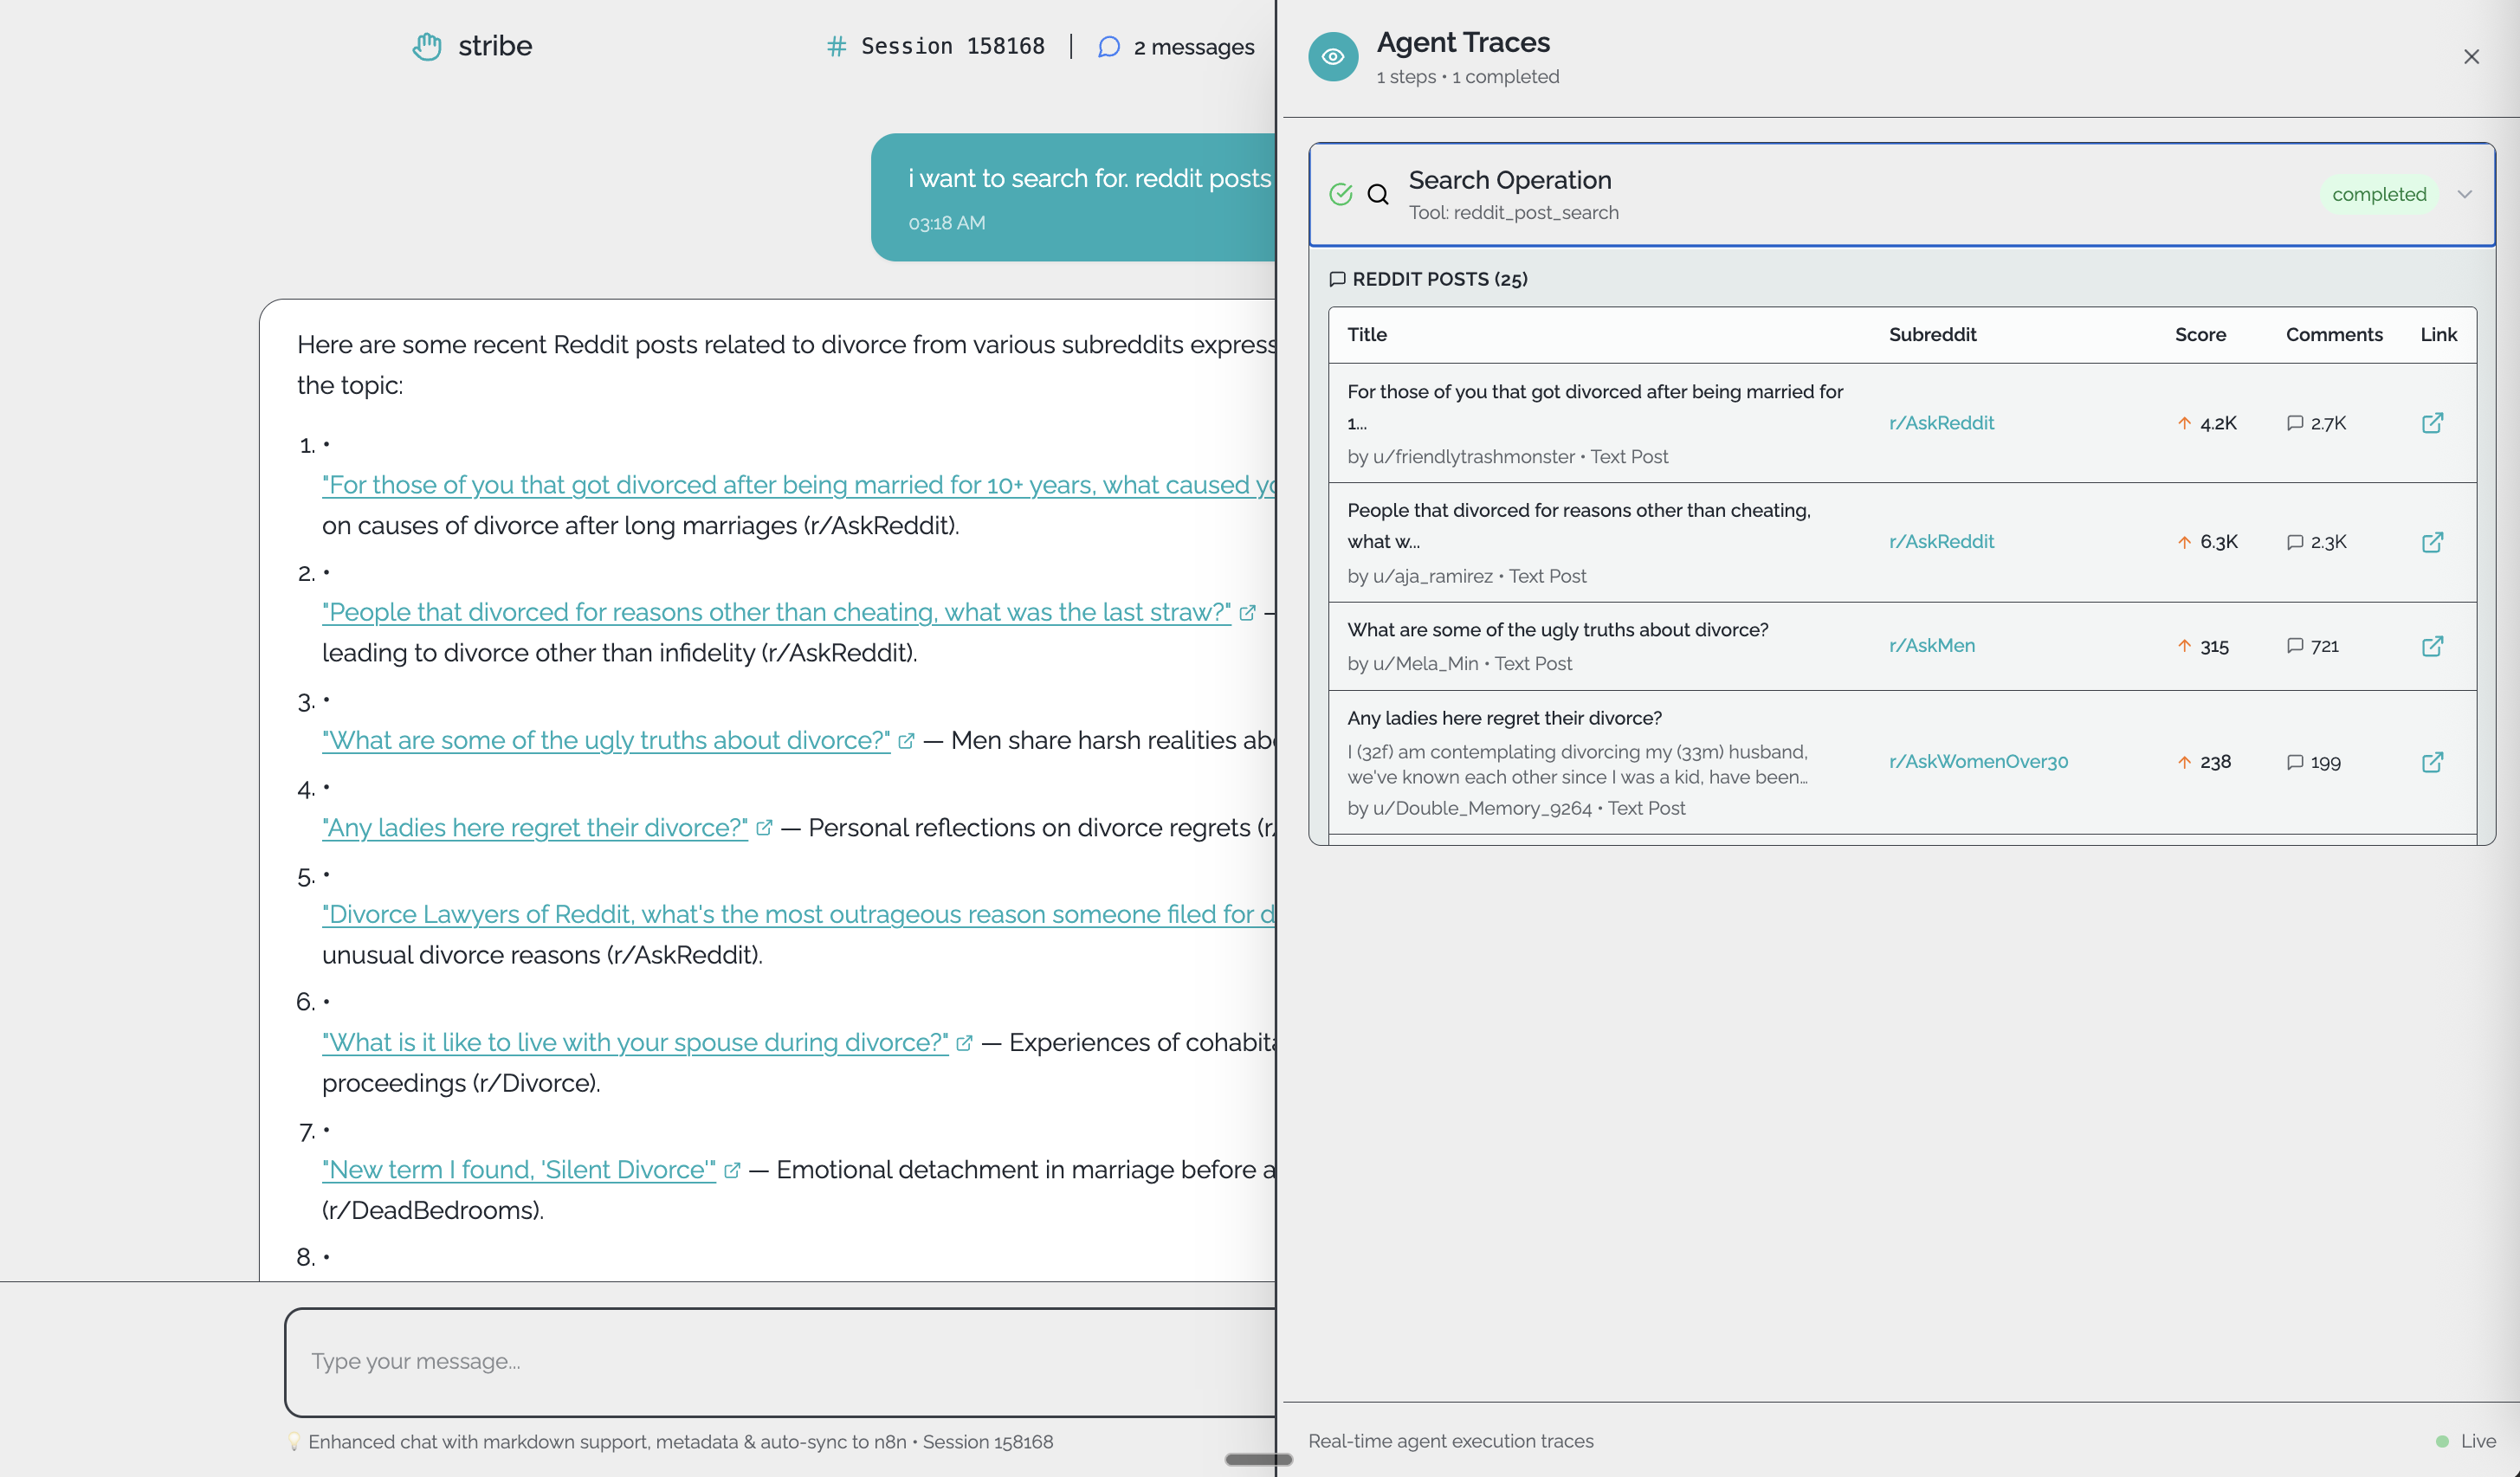The height and width of the screenshot is (1477, 2520).
Task: Click the completed status badge
Action: click(2378, 194)
